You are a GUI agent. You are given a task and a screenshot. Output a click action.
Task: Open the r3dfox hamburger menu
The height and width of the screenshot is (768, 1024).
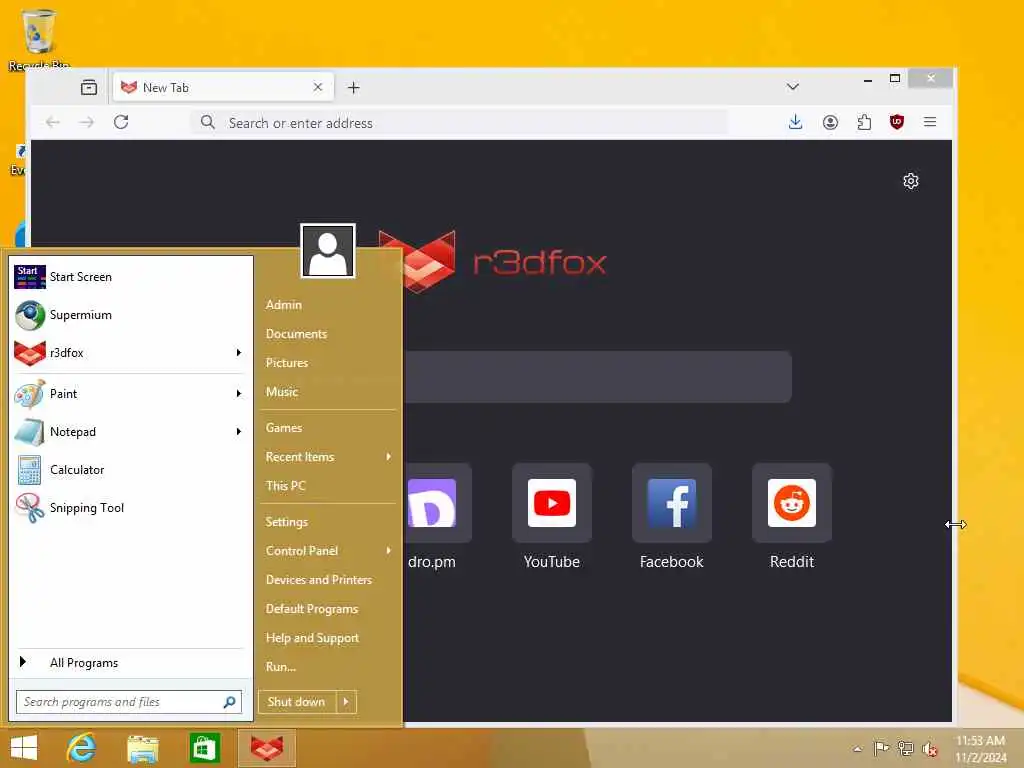pyautogui.click(x=930, y=122)
